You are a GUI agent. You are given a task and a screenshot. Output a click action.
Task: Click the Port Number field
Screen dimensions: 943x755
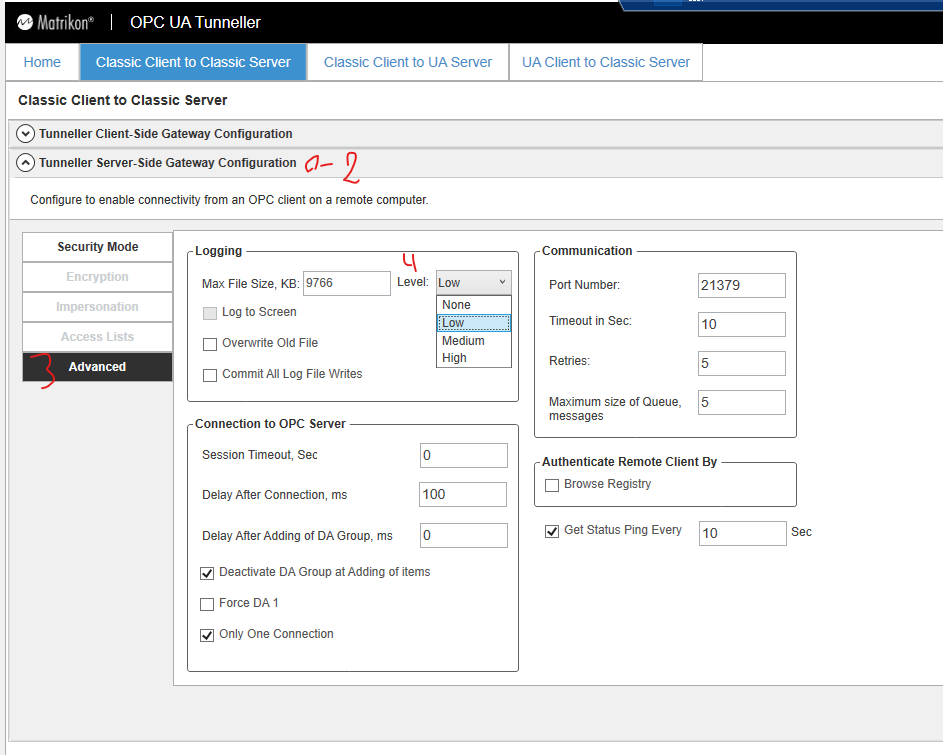(x=742, y=285)
